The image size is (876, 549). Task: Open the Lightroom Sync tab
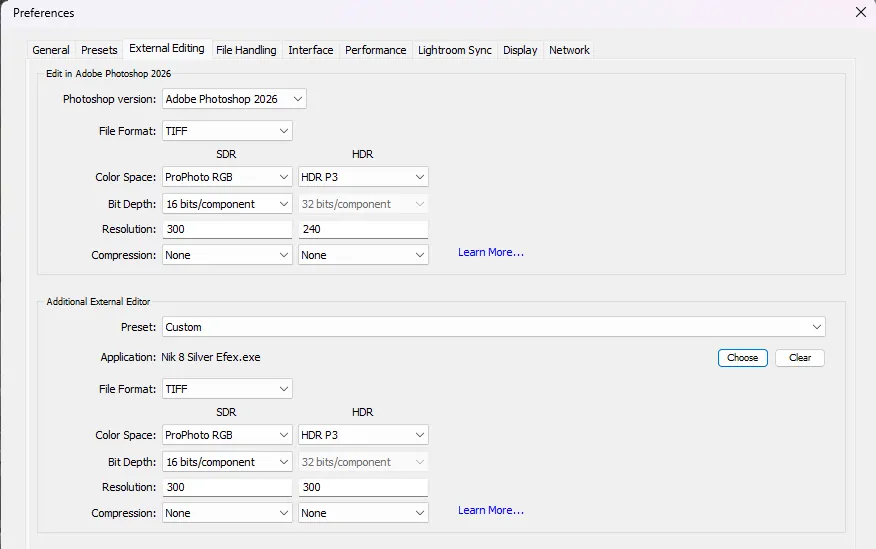click(x=454, y=50)
